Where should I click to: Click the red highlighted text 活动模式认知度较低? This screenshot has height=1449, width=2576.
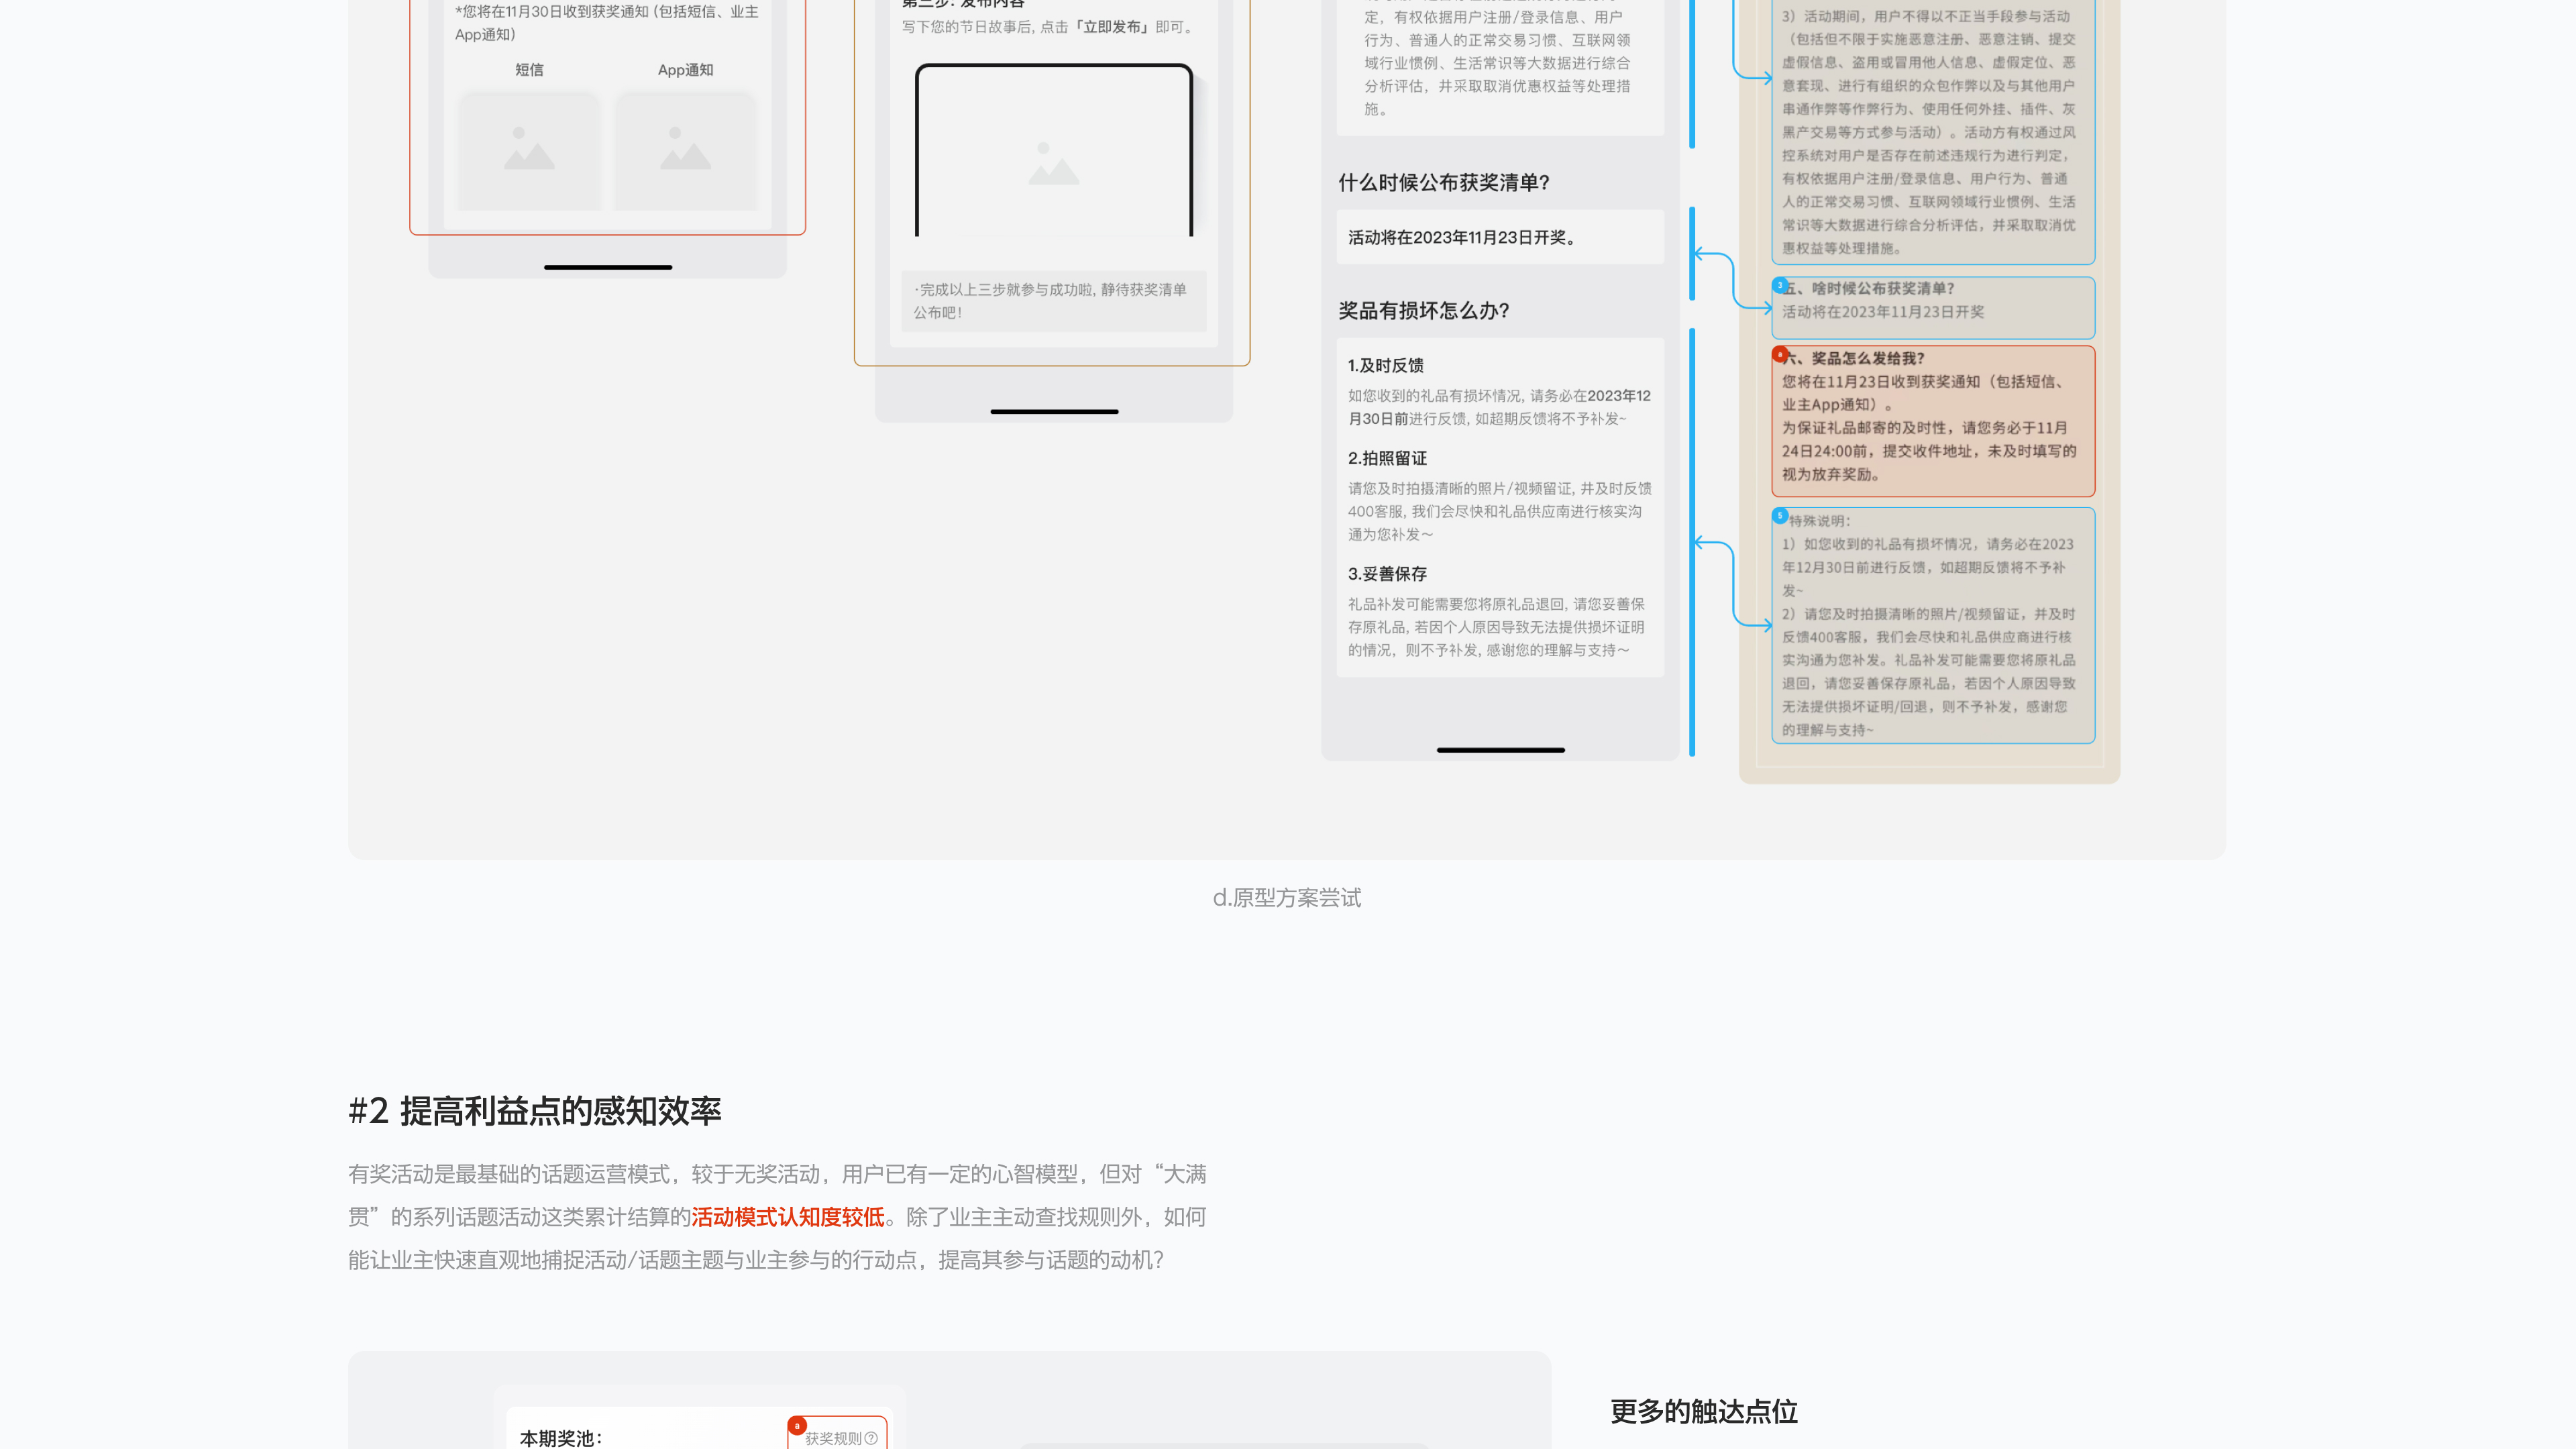coord(788,1217)
